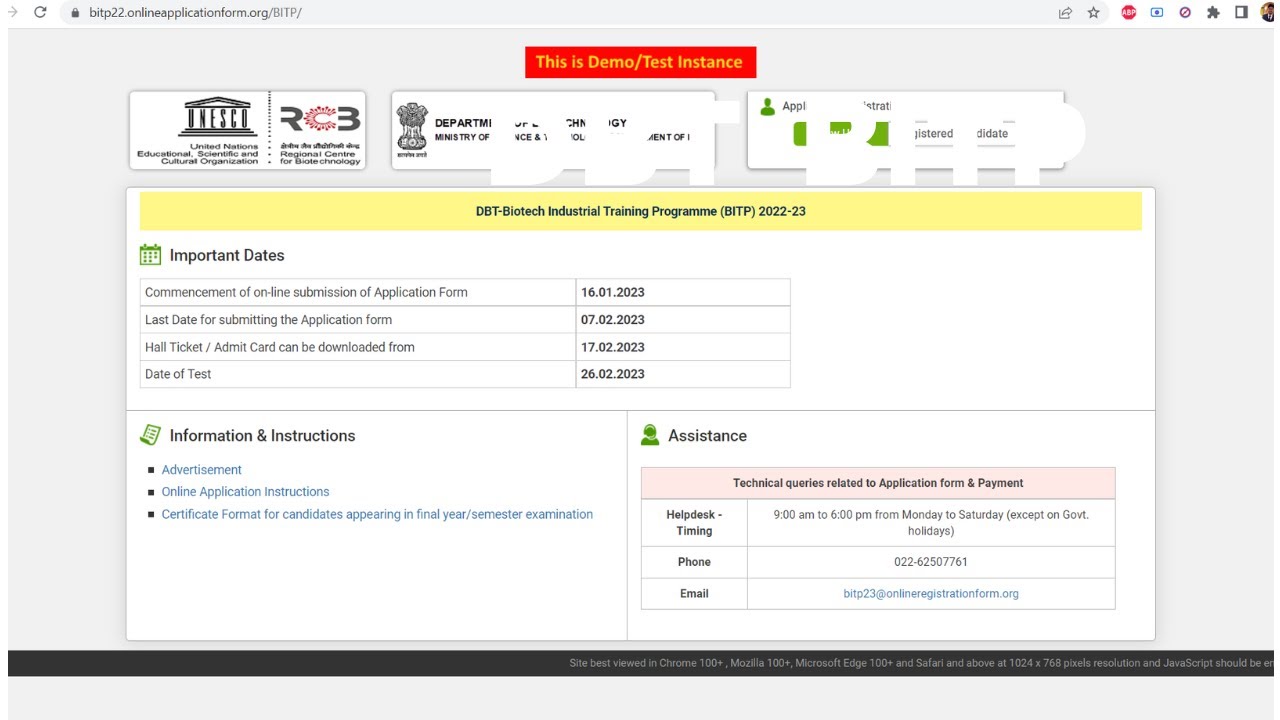Viewport: 1280px width, 720px height.
Task: Click the DBT-Biotech Industrial Training Programme heading
Action: click(x=640, y=212)
